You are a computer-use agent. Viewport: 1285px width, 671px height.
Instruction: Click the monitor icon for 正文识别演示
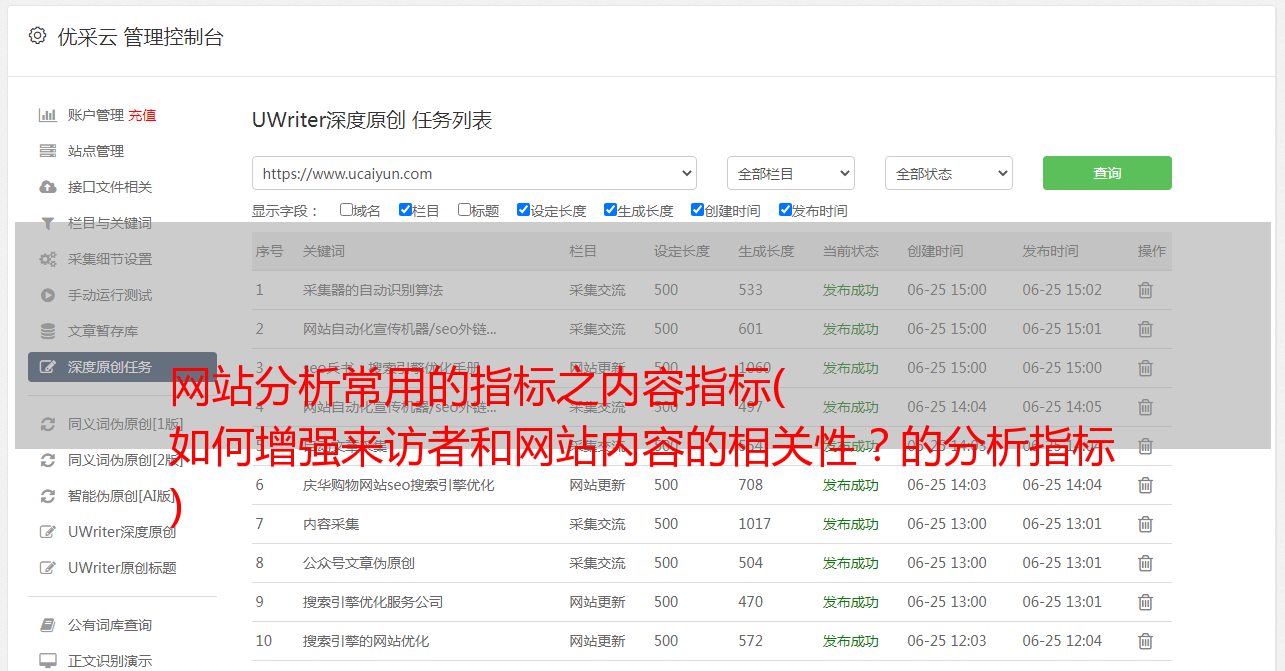(47, 661)
